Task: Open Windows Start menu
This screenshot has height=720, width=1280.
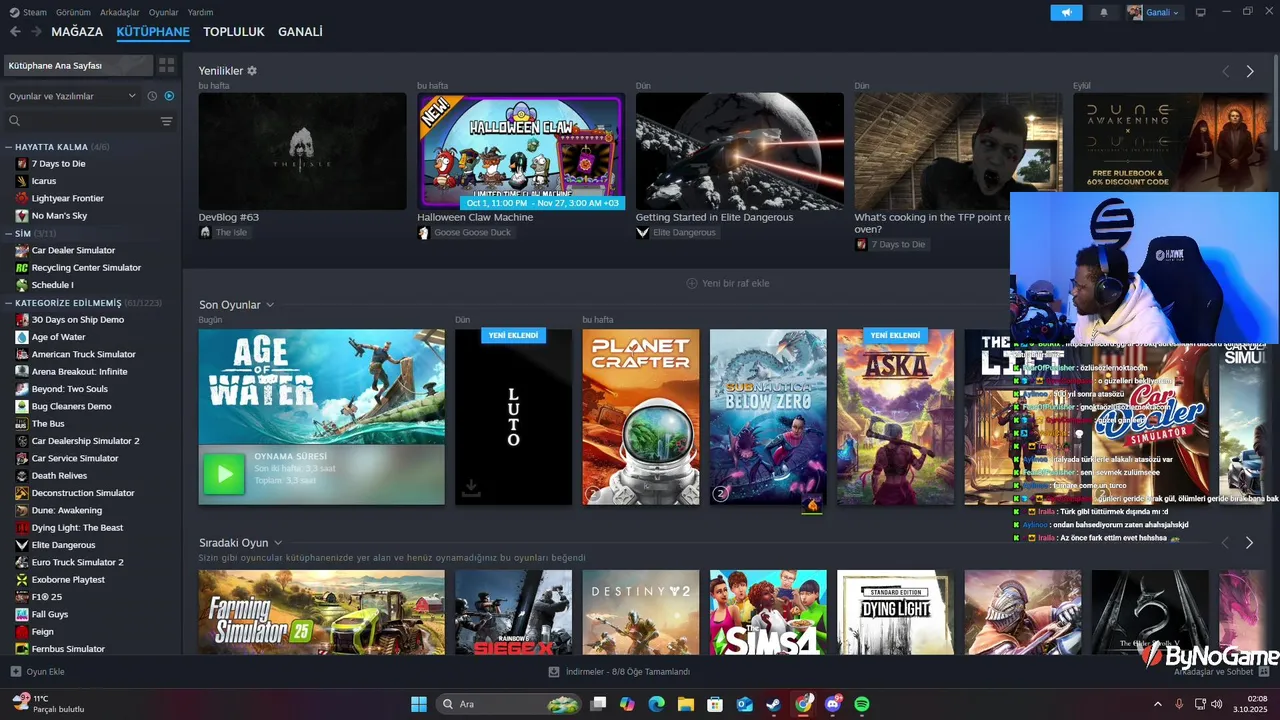Action: (x=419, y=704)
